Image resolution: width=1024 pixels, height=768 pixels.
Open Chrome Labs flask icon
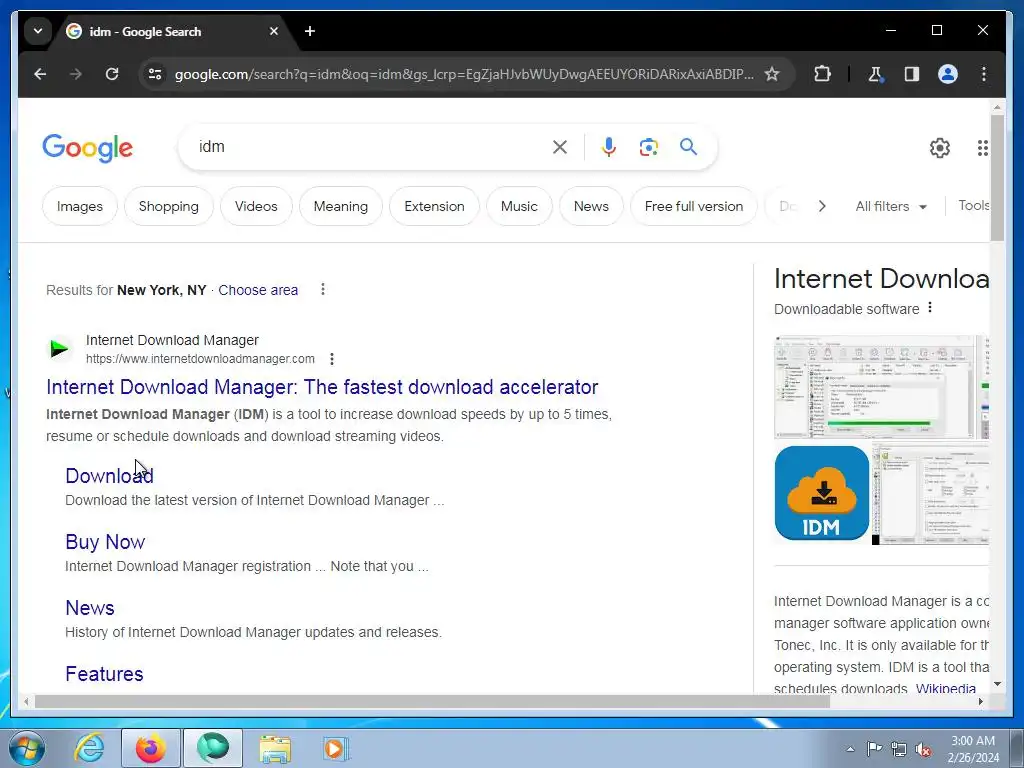875,74
